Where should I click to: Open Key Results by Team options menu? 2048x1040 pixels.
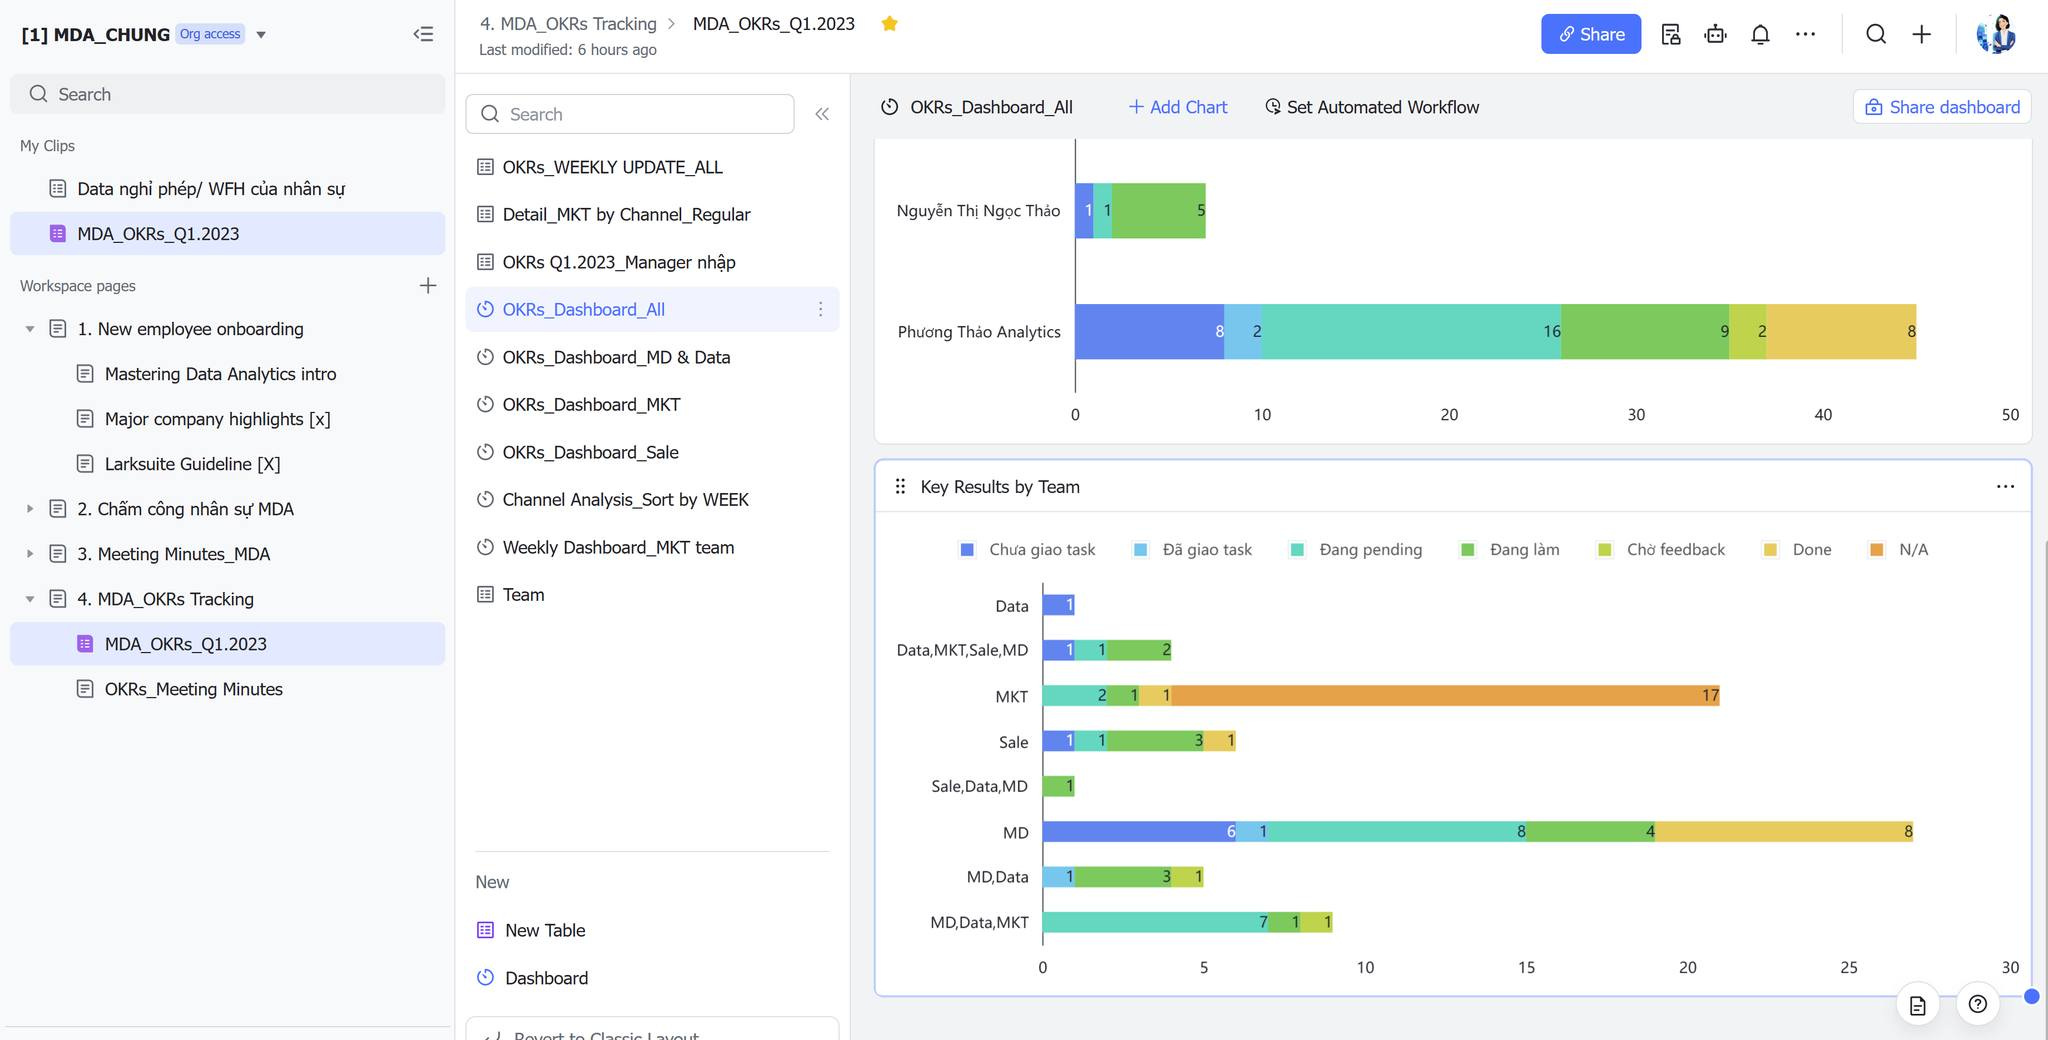coord(2005,486)
